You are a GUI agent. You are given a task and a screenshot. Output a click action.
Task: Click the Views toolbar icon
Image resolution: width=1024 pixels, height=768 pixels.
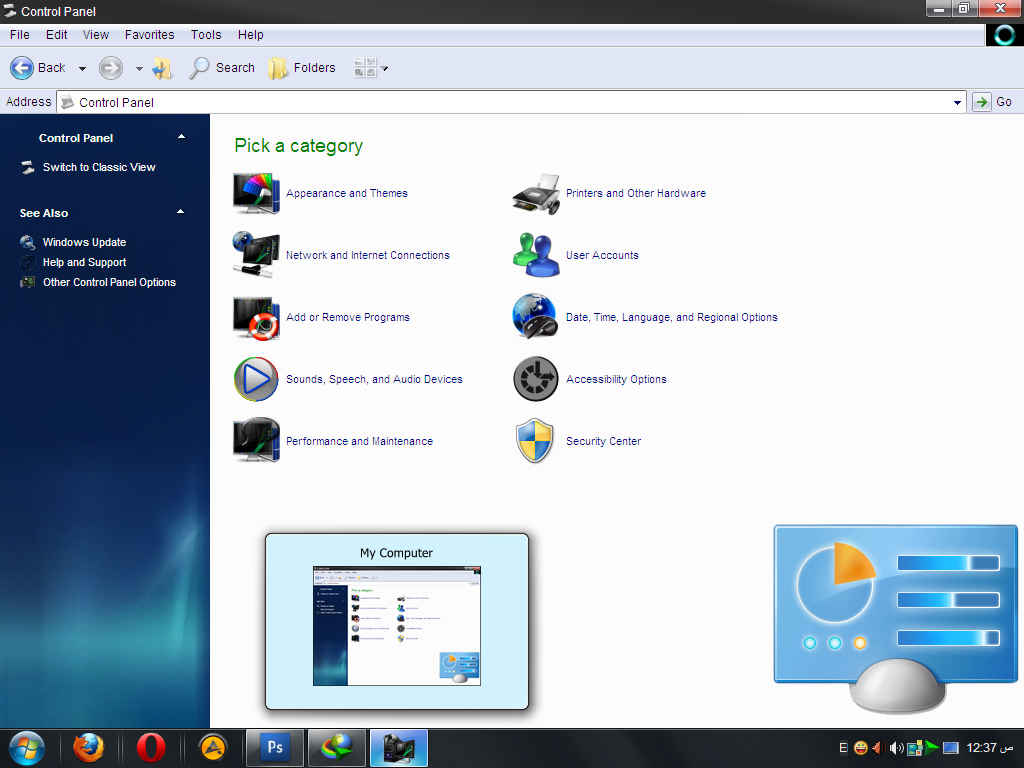[365, 68]
